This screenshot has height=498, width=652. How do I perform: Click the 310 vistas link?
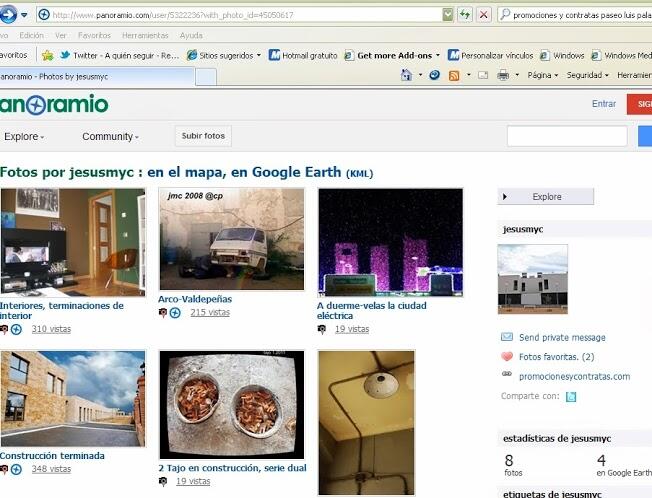point(51,329)
